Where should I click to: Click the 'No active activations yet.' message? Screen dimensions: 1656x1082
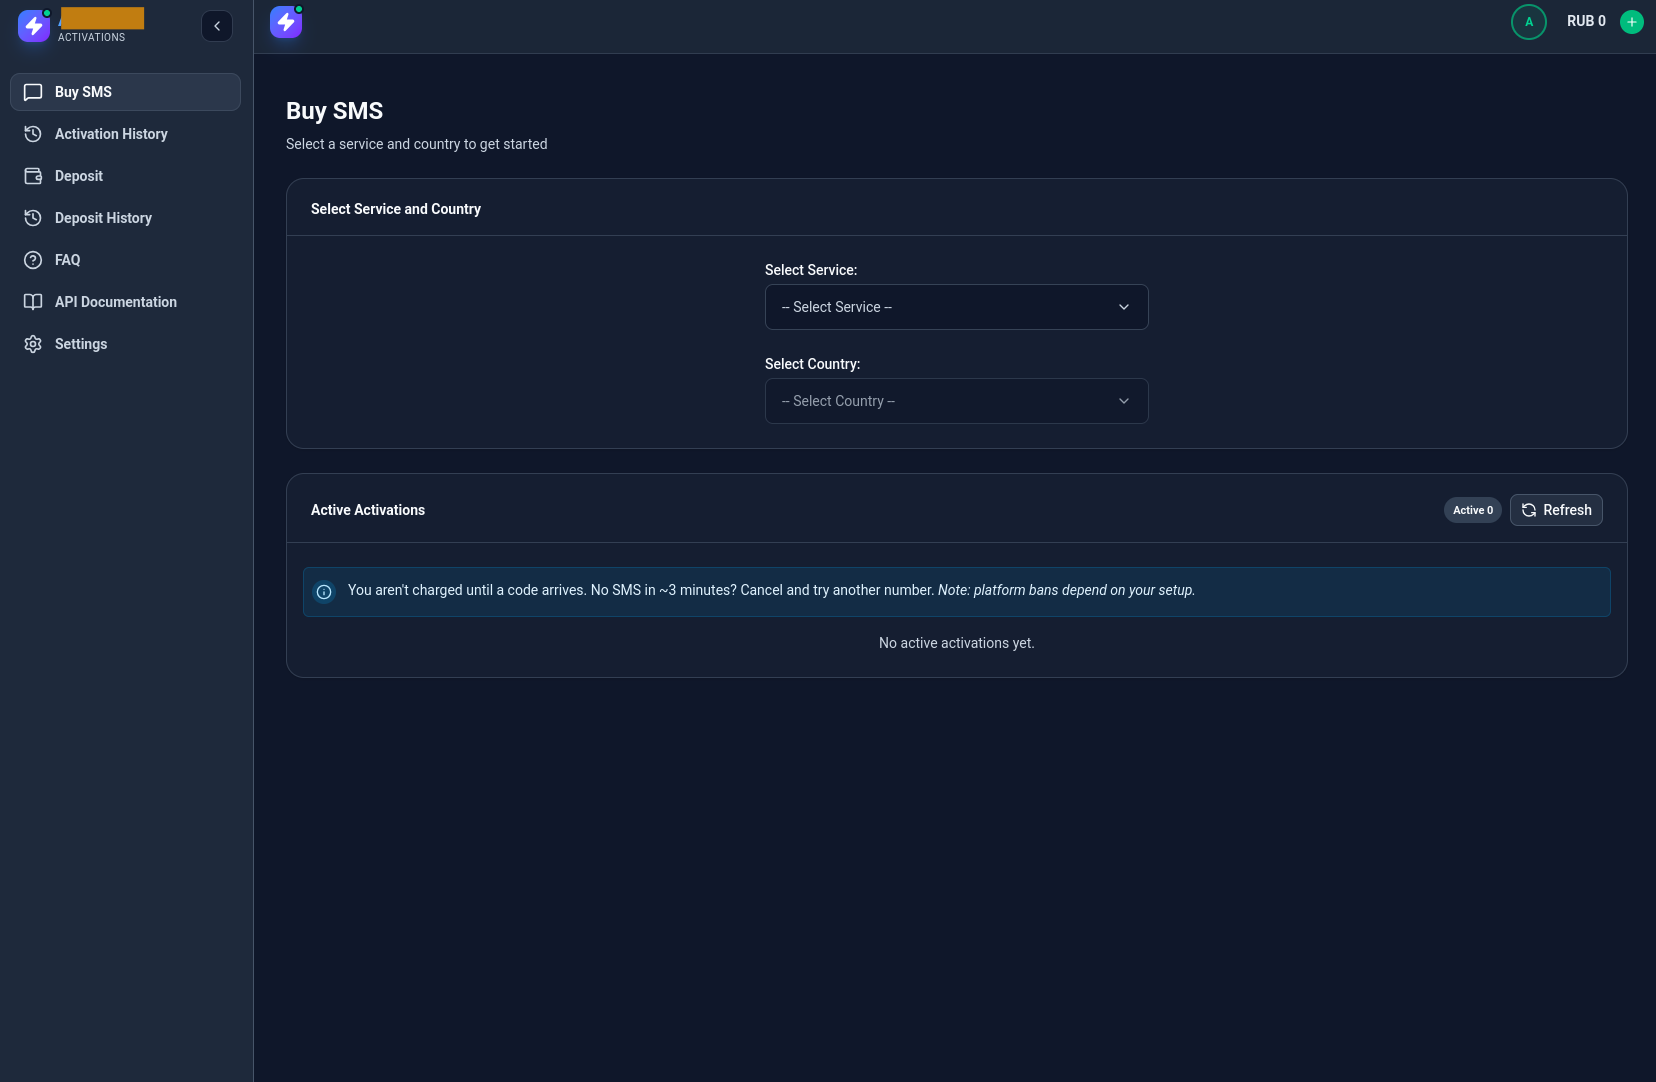click(x=957, y=643)
